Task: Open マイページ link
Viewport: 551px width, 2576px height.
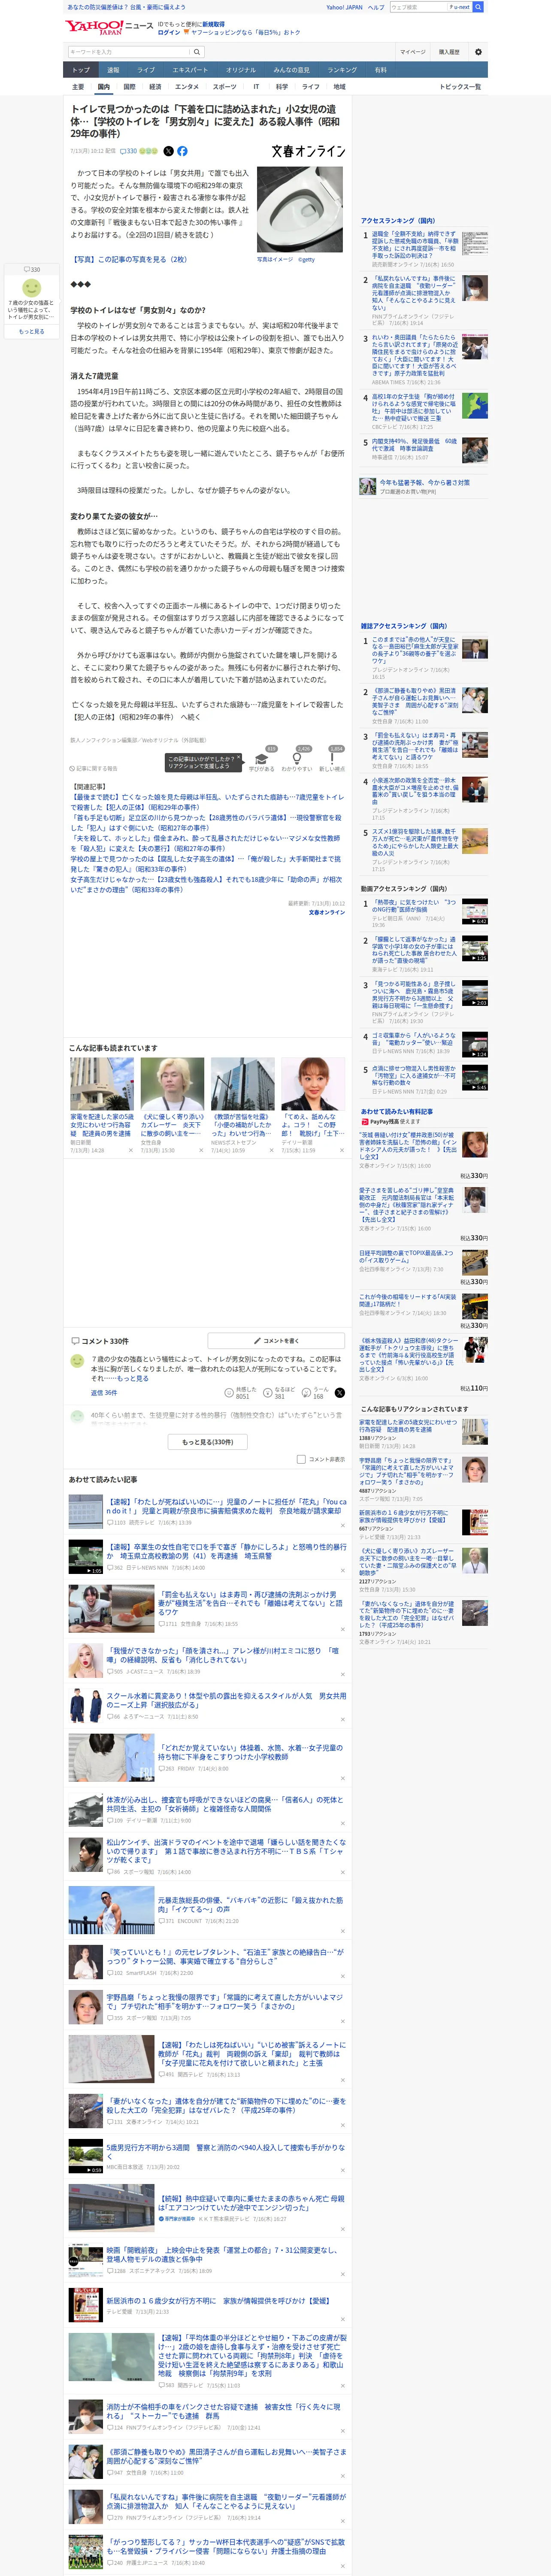Action: (413, 52)
